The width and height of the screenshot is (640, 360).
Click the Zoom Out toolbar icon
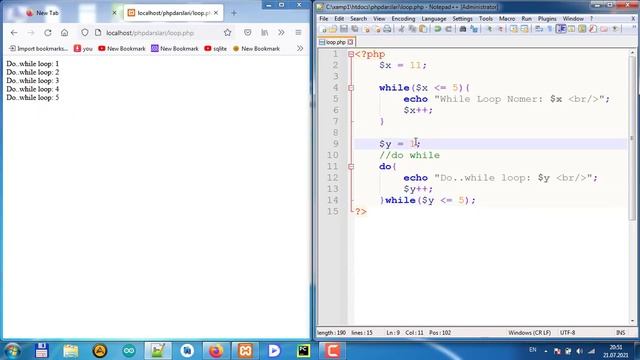pos(500,29)
